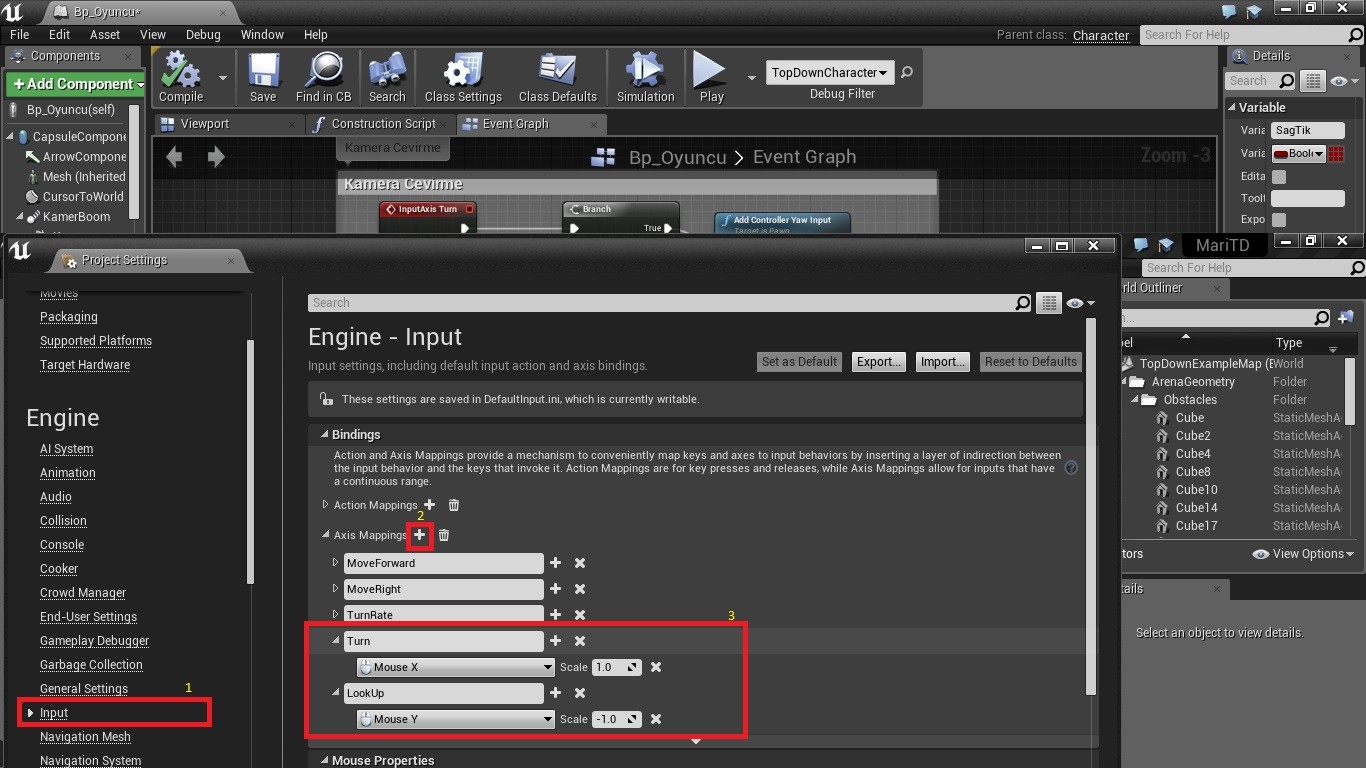Open the Debug menu

coord(203,34)
